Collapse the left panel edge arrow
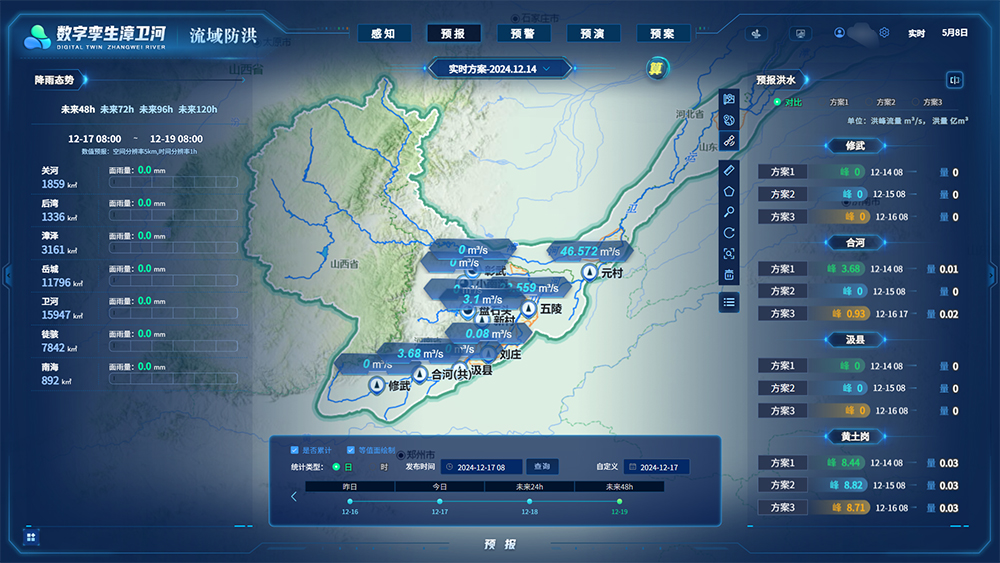 (x=8, y=275)
